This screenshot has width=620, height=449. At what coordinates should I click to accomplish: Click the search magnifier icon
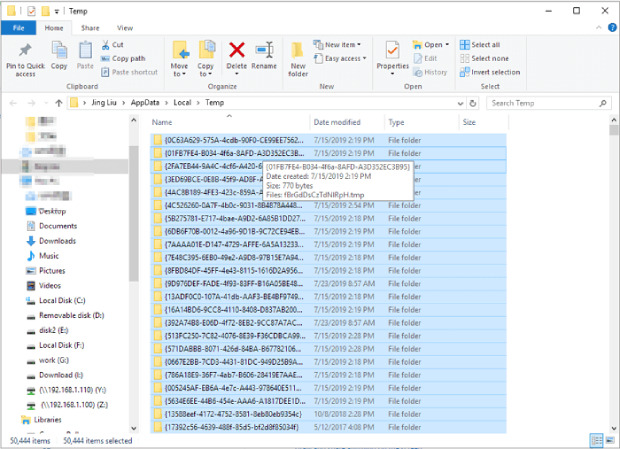pyautogui.click(x=603, y=103)
